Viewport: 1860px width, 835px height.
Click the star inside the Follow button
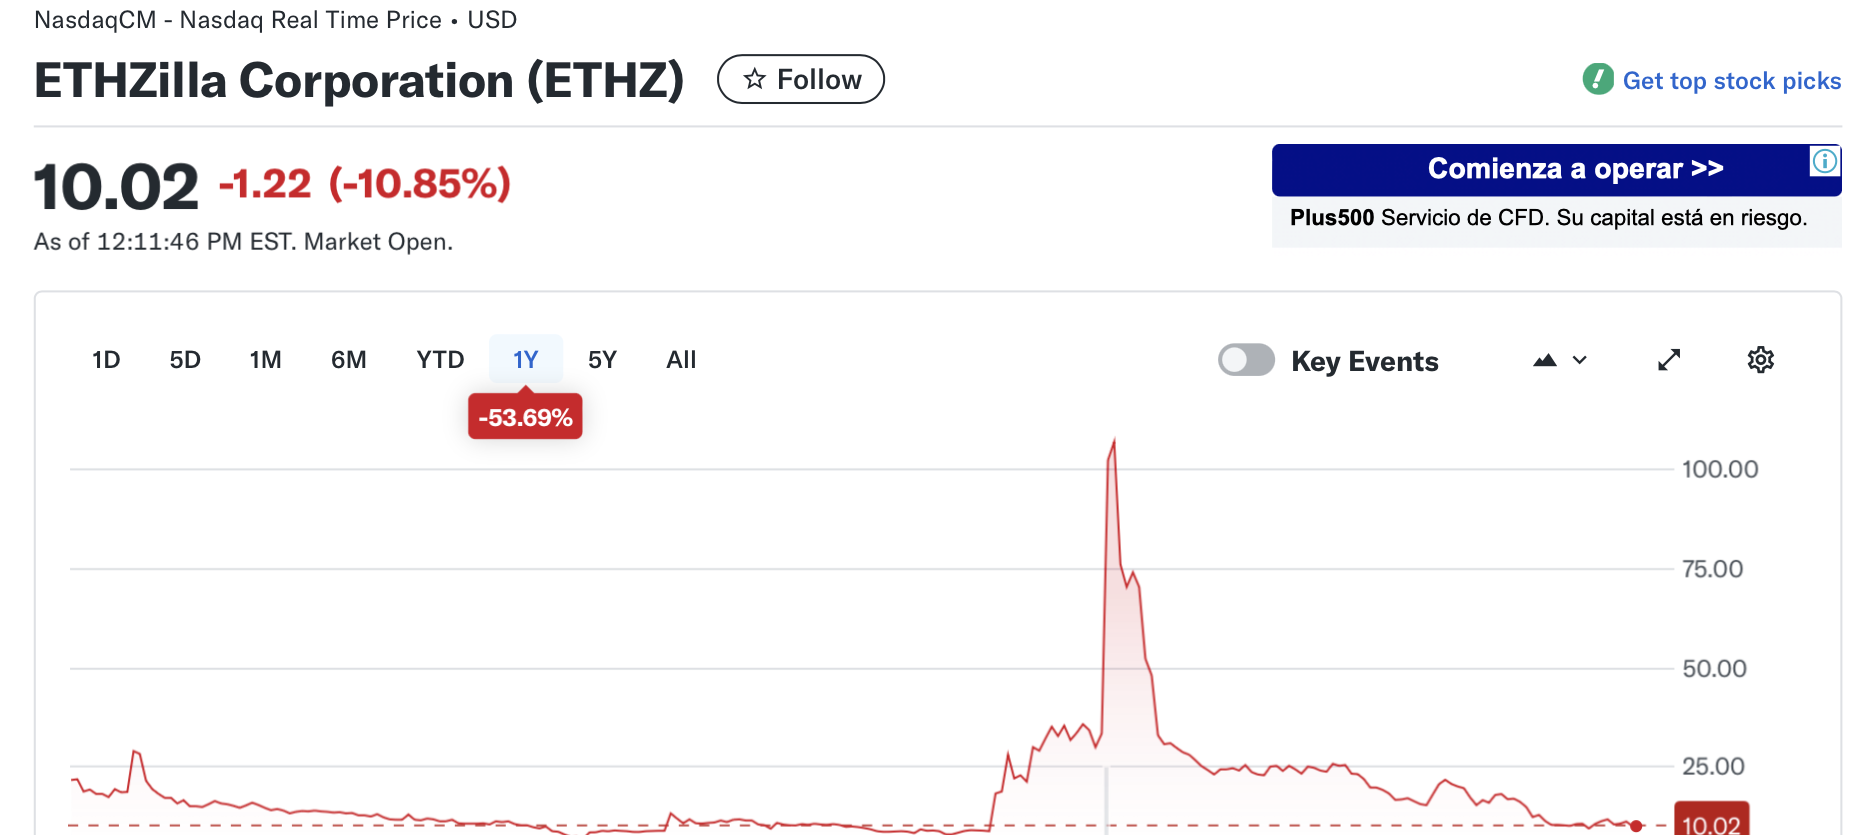754,78
